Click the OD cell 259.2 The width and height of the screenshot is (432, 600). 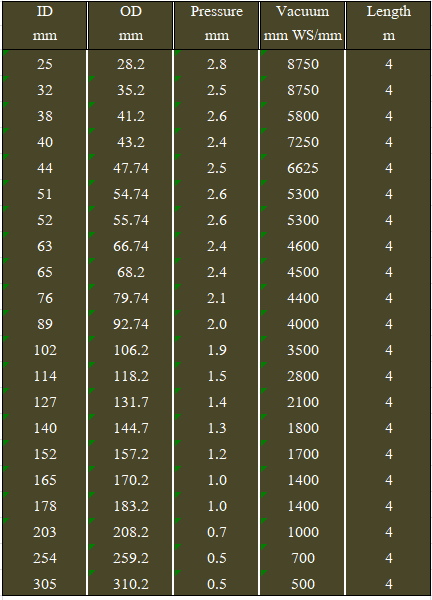[x=130, y=558]
